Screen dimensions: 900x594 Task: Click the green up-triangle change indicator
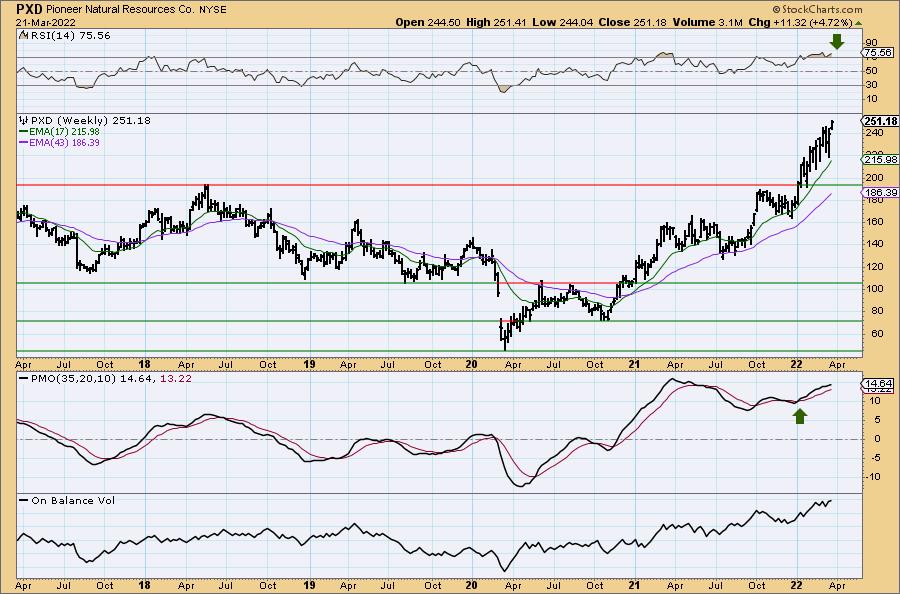858,23
